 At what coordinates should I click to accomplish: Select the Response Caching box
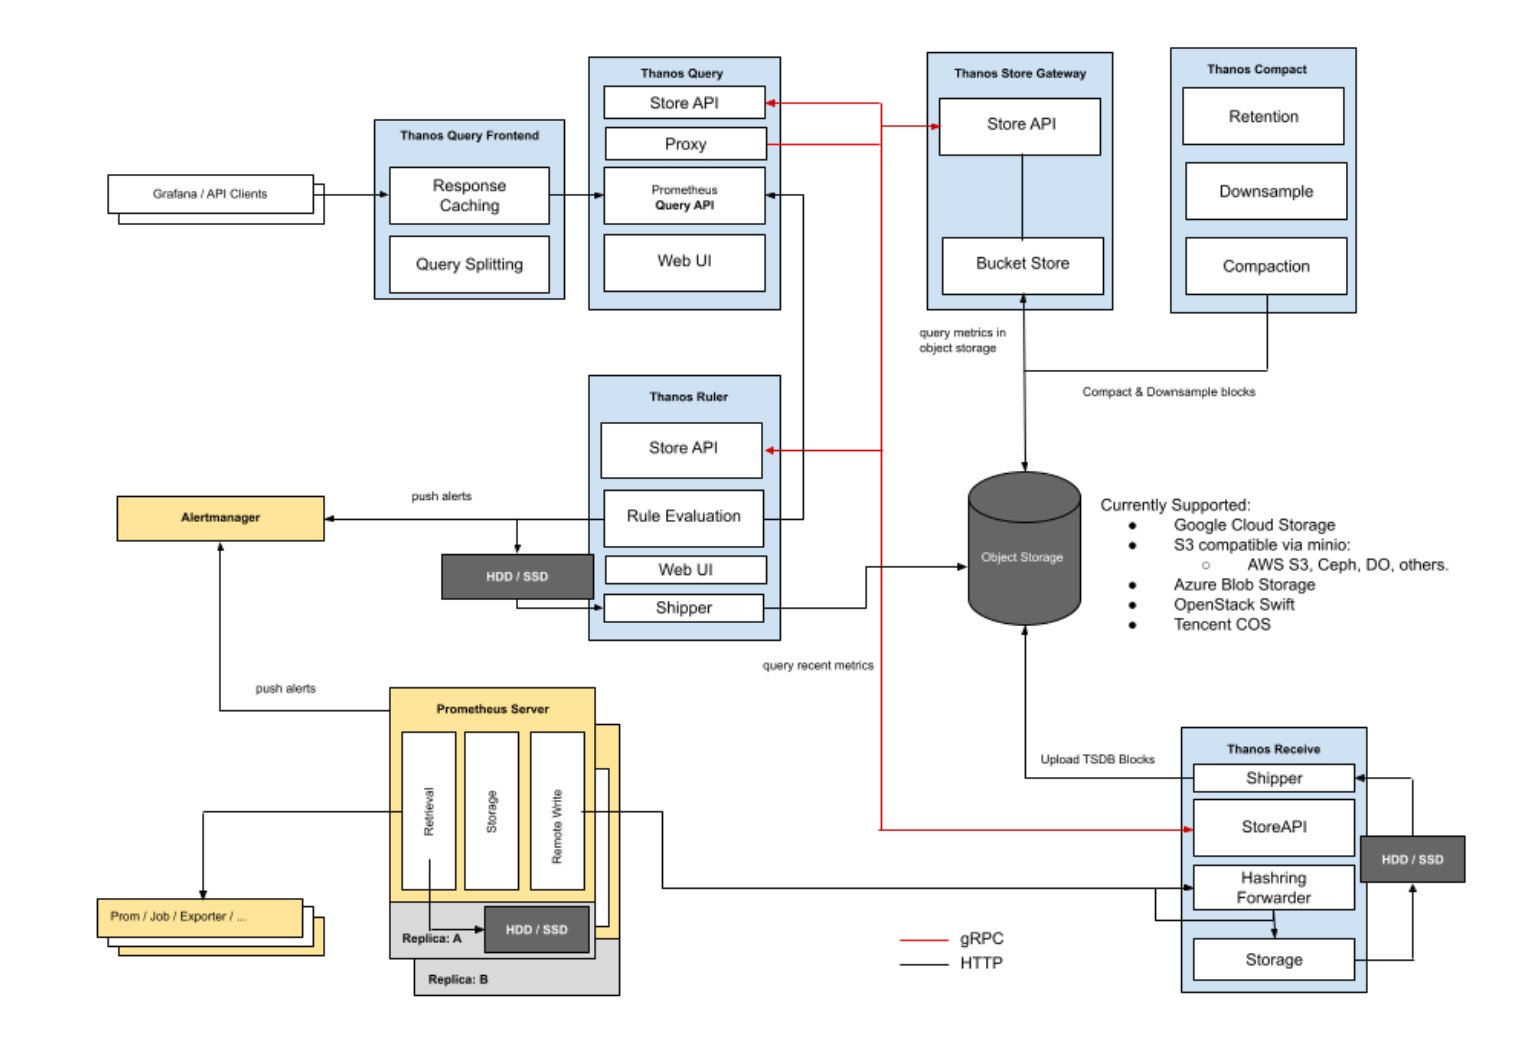pyautogui.click(x=469, y=195)
